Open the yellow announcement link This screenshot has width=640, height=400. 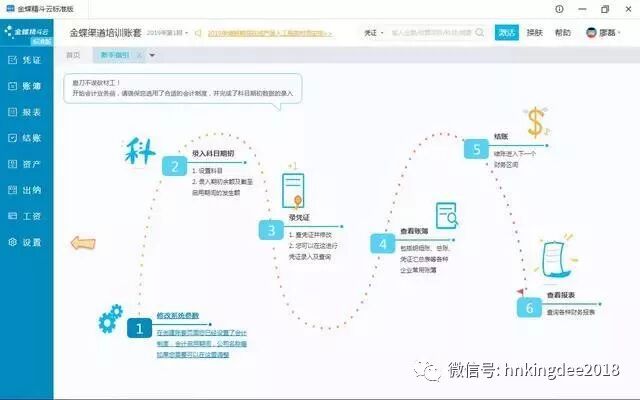[x=270, y=33]
